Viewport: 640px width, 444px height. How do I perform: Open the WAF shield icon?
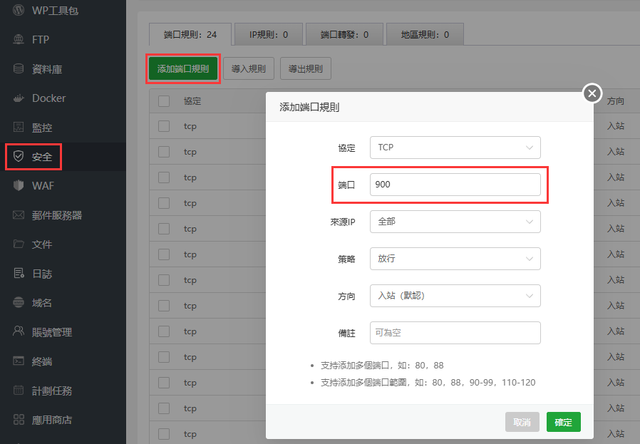click(x=18, y=186)
